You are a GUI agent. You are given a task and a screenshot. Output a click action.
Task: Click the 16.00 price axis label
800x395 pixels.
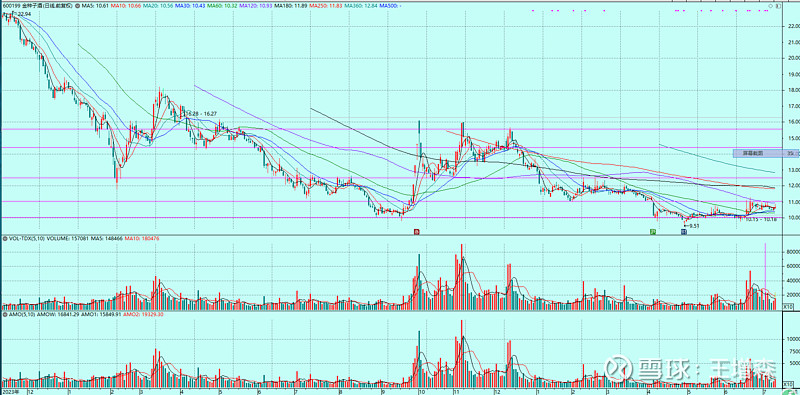(x=793, y=122)
